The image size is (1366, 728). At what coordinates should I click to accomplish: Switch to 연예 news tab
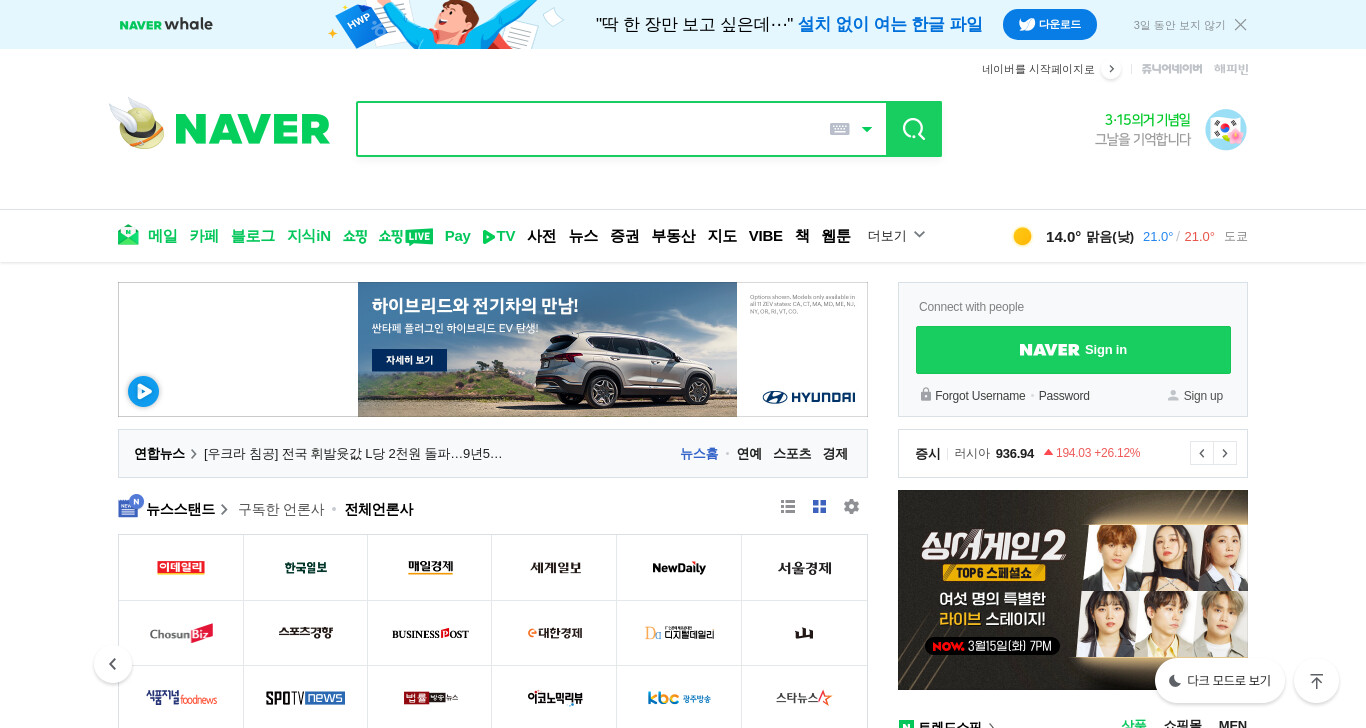(x=749, y=454)
